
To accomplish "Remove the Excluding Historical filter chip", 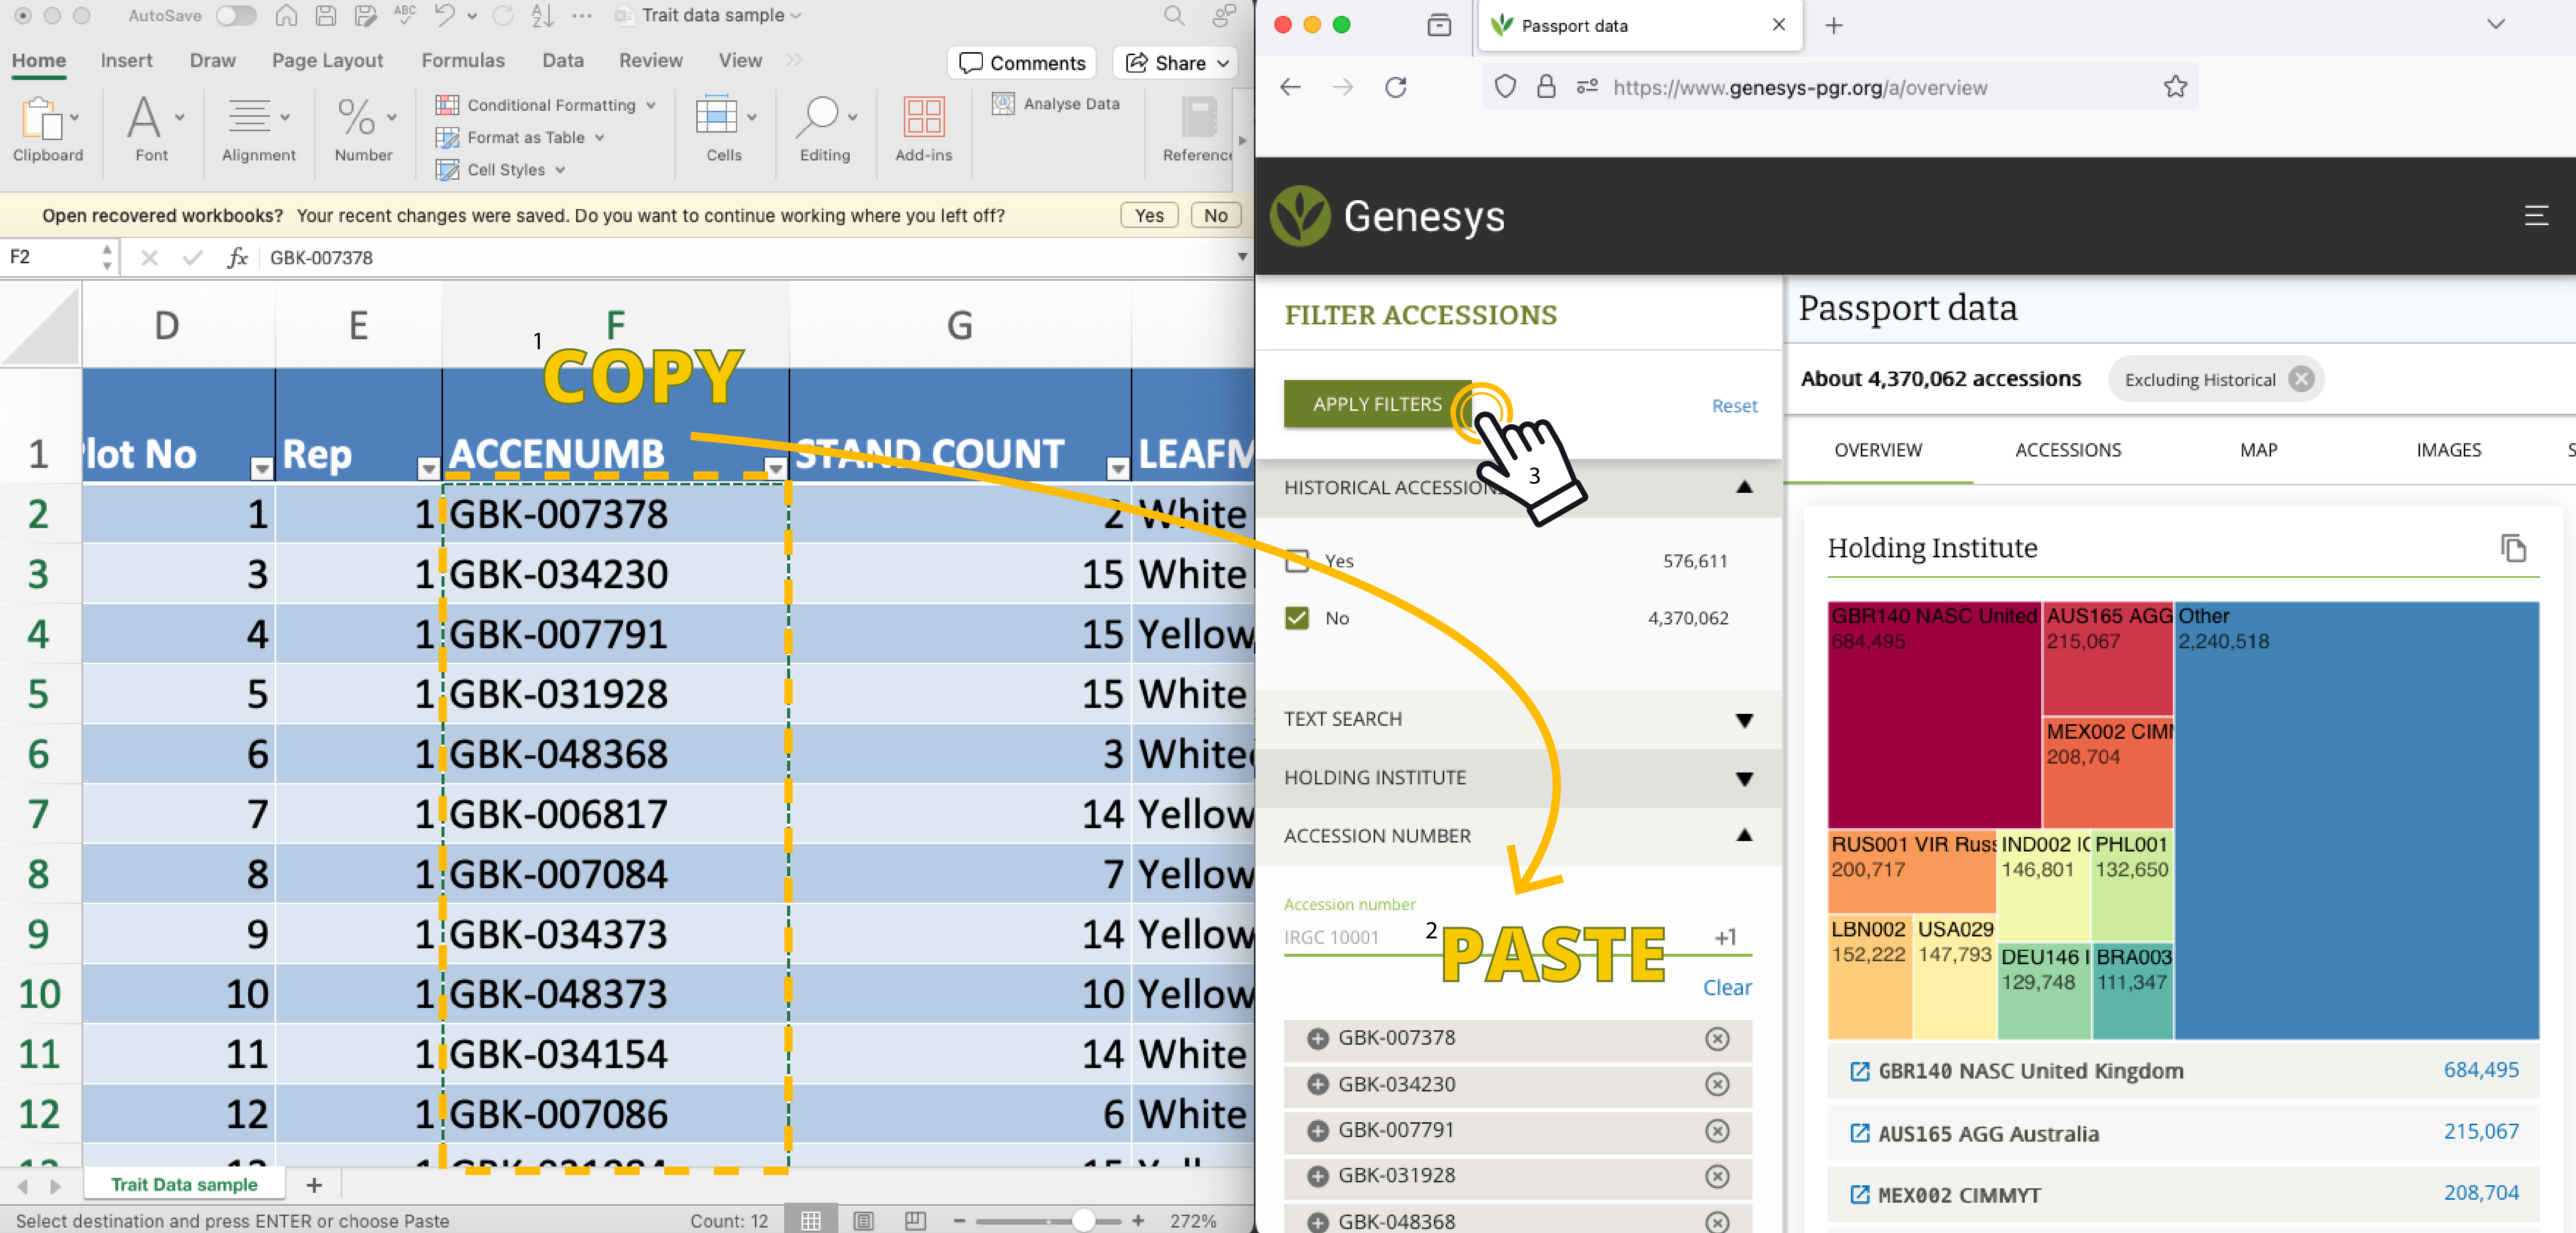I will coord(2301,379).
